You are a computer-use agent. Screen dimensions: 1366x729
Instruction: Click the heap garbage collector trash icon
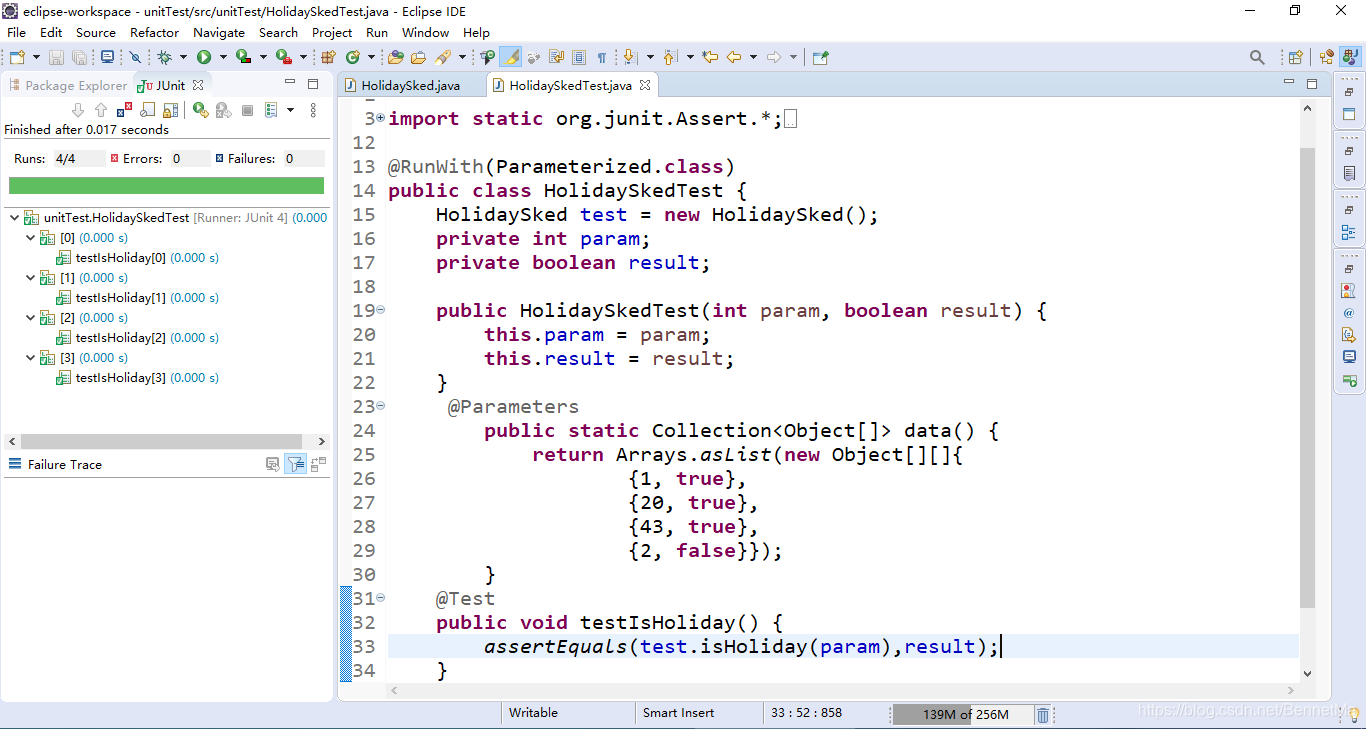pos(1043,714)
